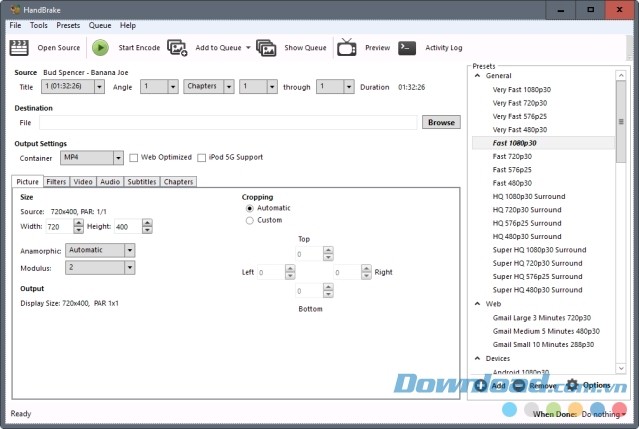Open the Chapters range type dropdown
The image size is (639, 429).
pos(209,86)
